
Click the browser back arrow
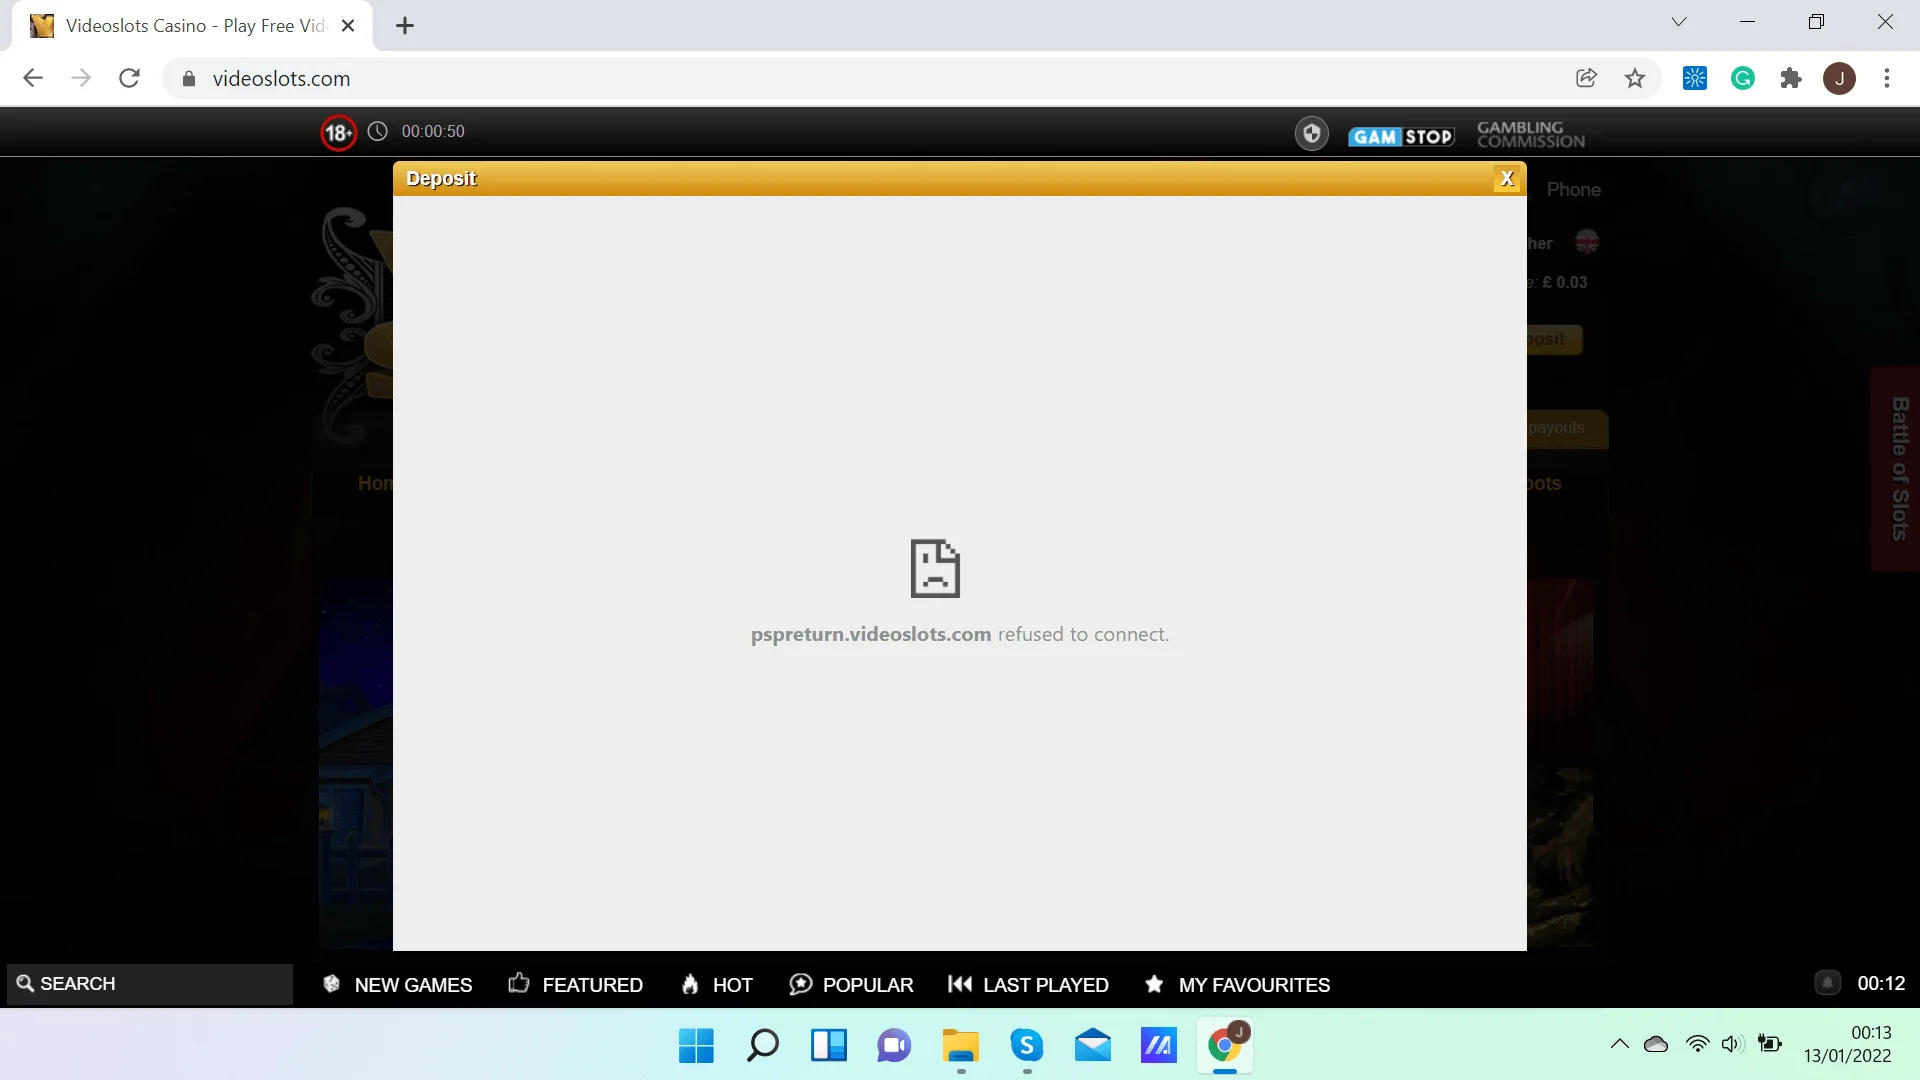click(33, 78)
